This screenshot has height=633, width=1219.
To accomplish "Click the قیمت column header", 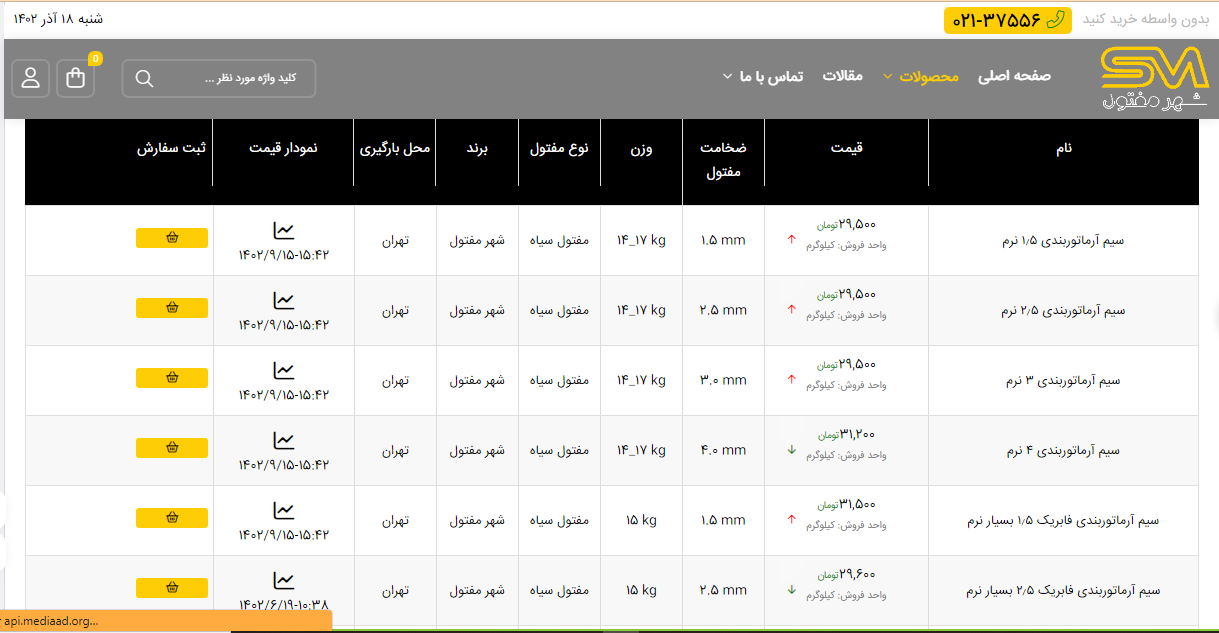I will click(846, 148).
